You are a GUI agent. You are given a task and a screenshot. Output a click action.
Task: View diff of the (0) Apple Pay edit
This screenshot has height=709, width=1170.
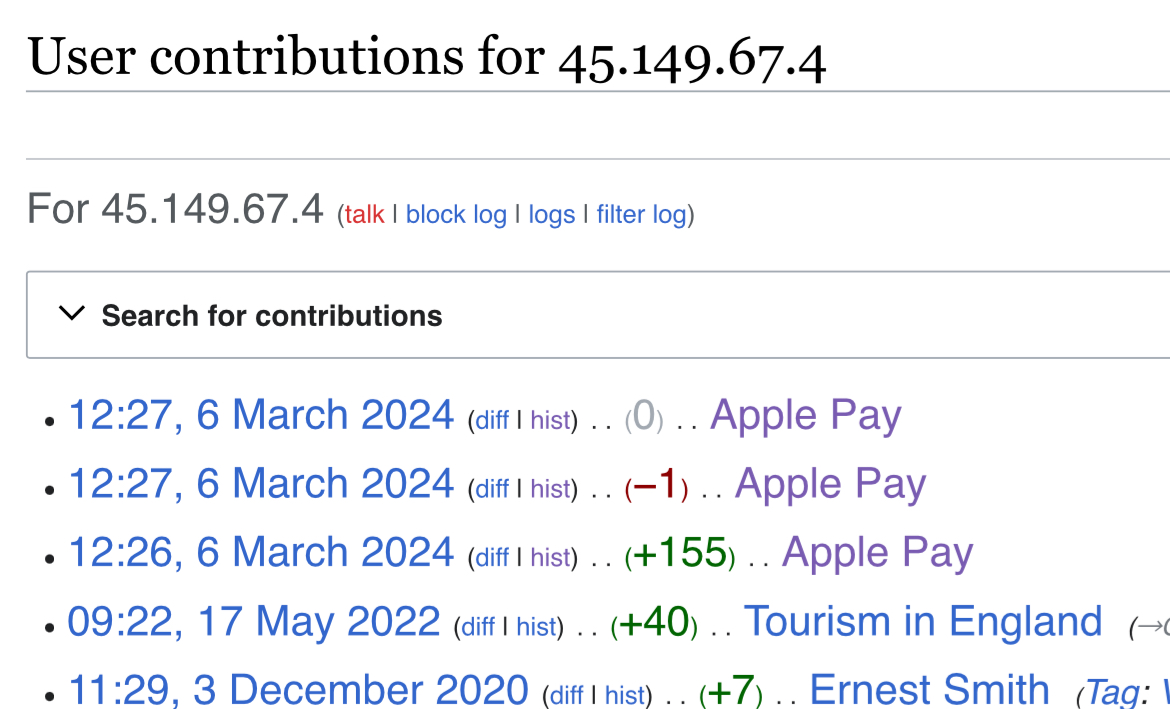(x=492, y=421)
